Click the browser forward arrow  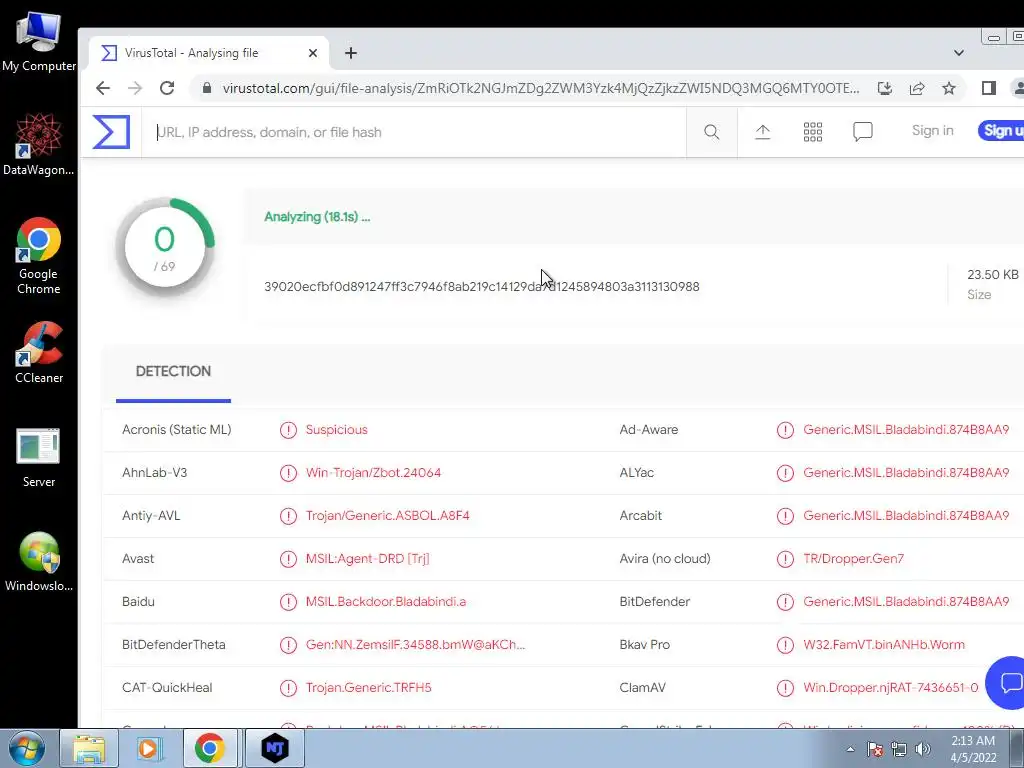coord(135,88)
